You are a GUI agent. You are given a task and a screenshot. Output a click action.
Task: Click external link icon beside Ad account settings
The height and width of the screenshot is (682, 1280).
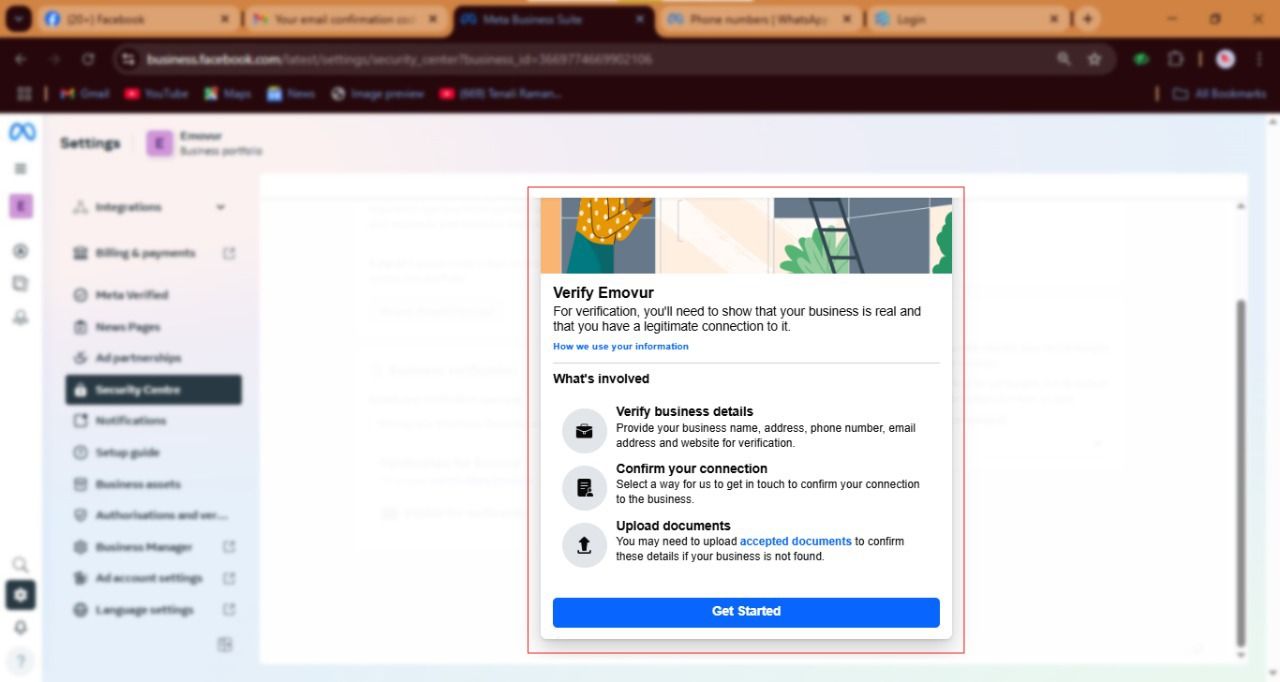coord(229,578)
